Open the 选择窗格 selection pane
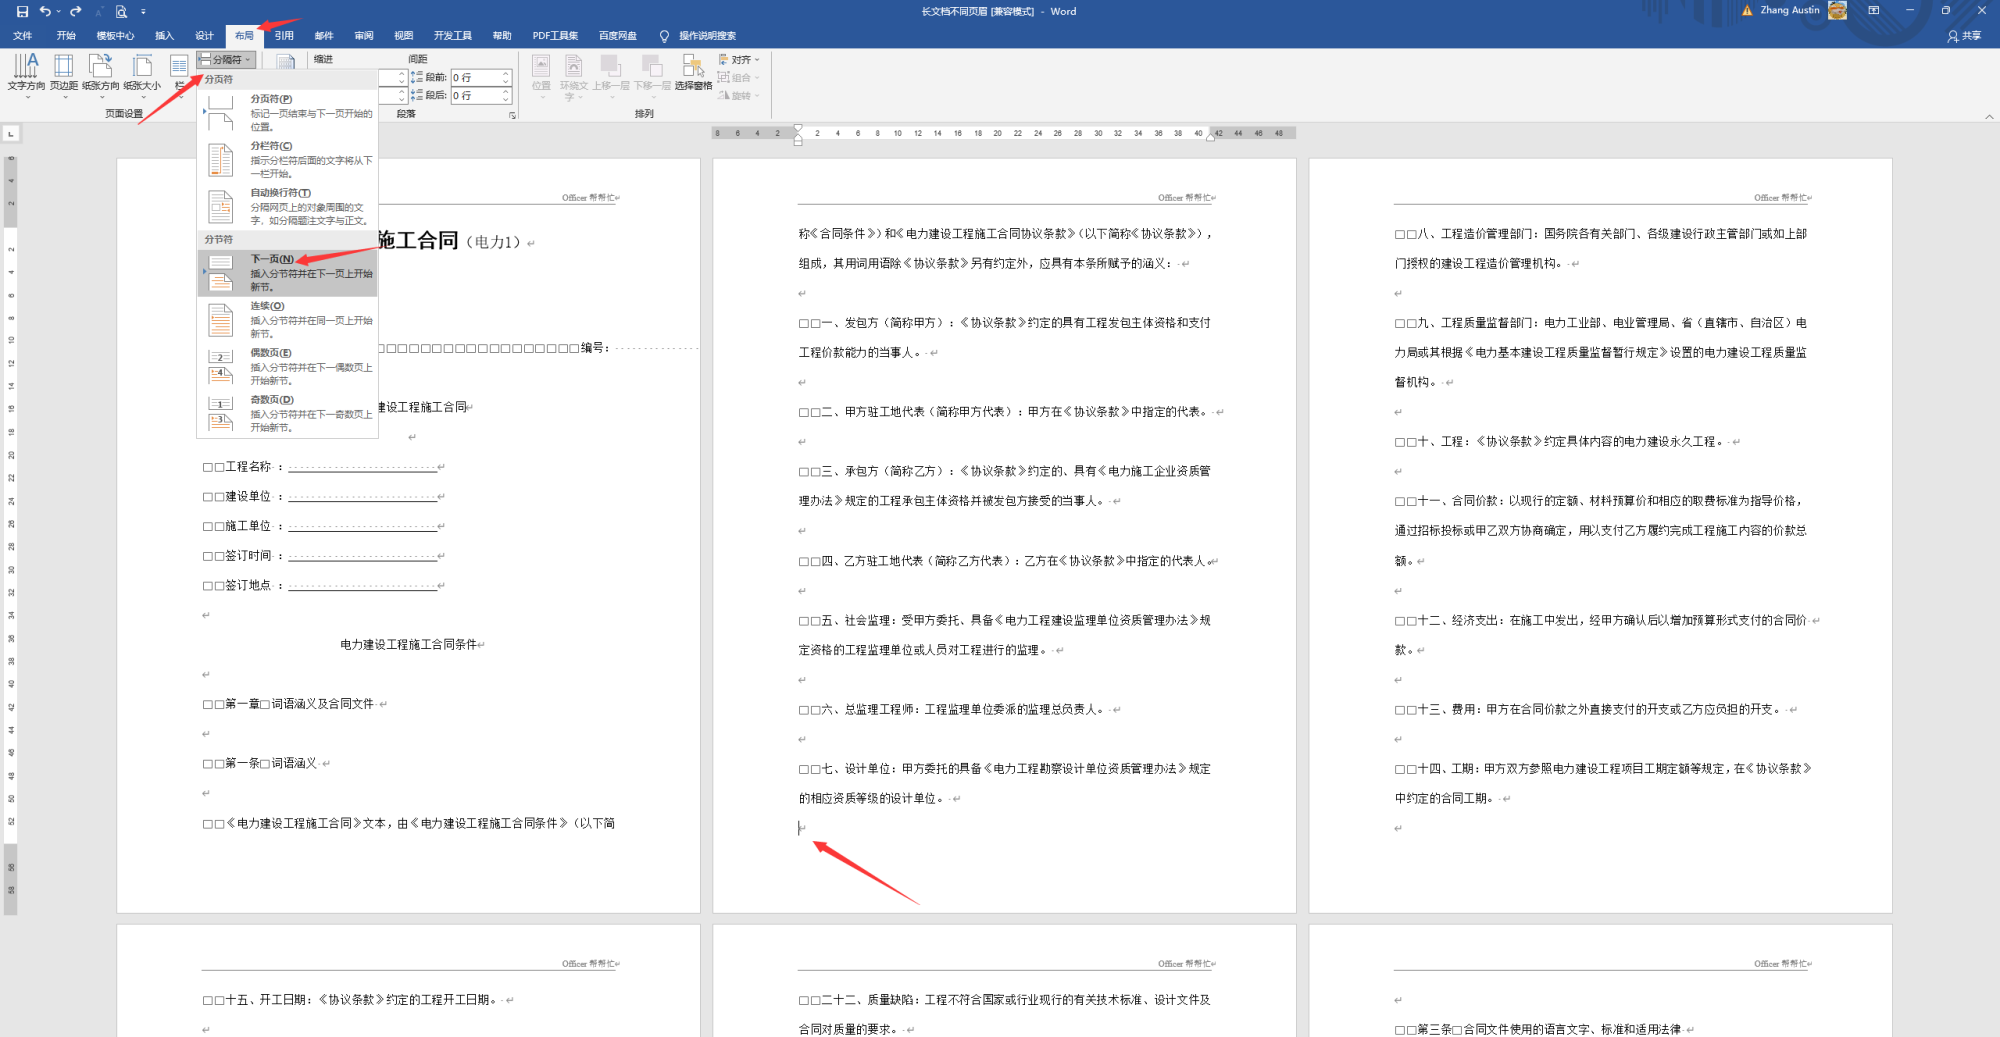 click(x=693, y=72)
